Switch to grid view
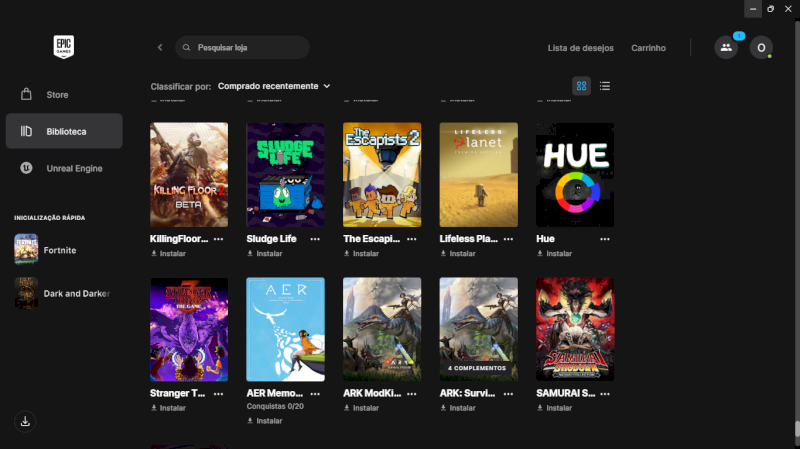This screenshot has width=800, height=449. [x=581, y=86]
